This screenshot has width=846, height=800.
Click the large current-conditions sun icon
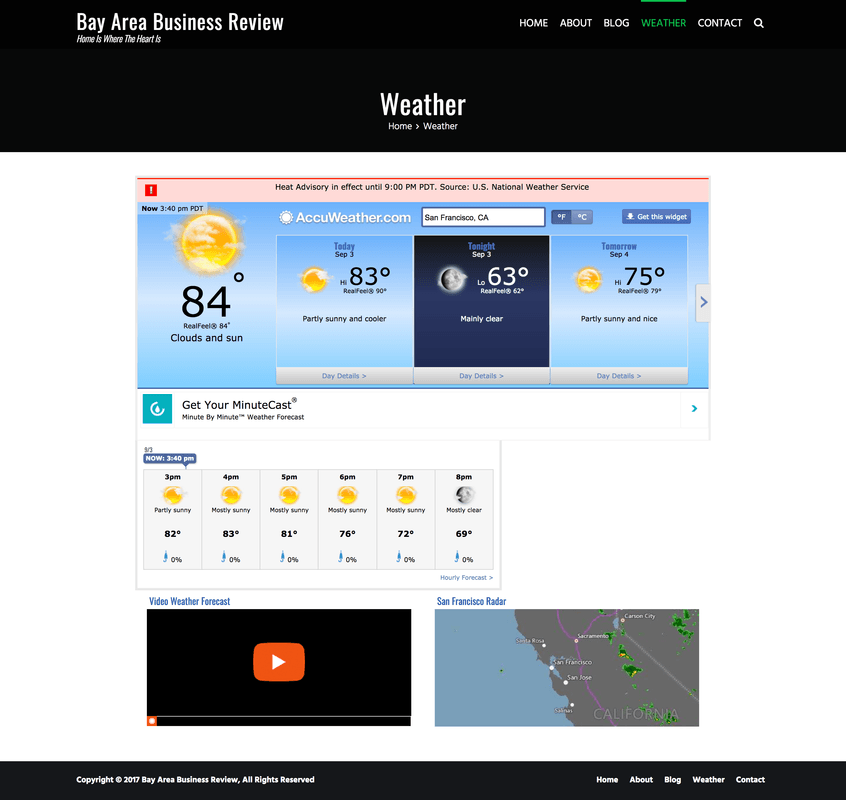coord(208,241)
